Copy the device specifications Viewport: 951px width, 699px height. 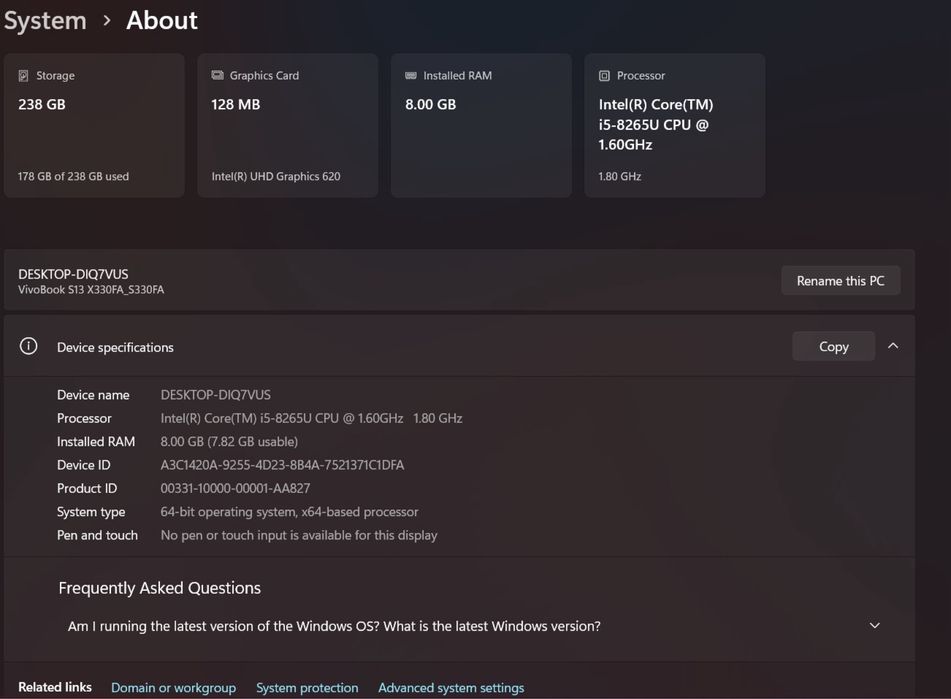click(833, 347)
